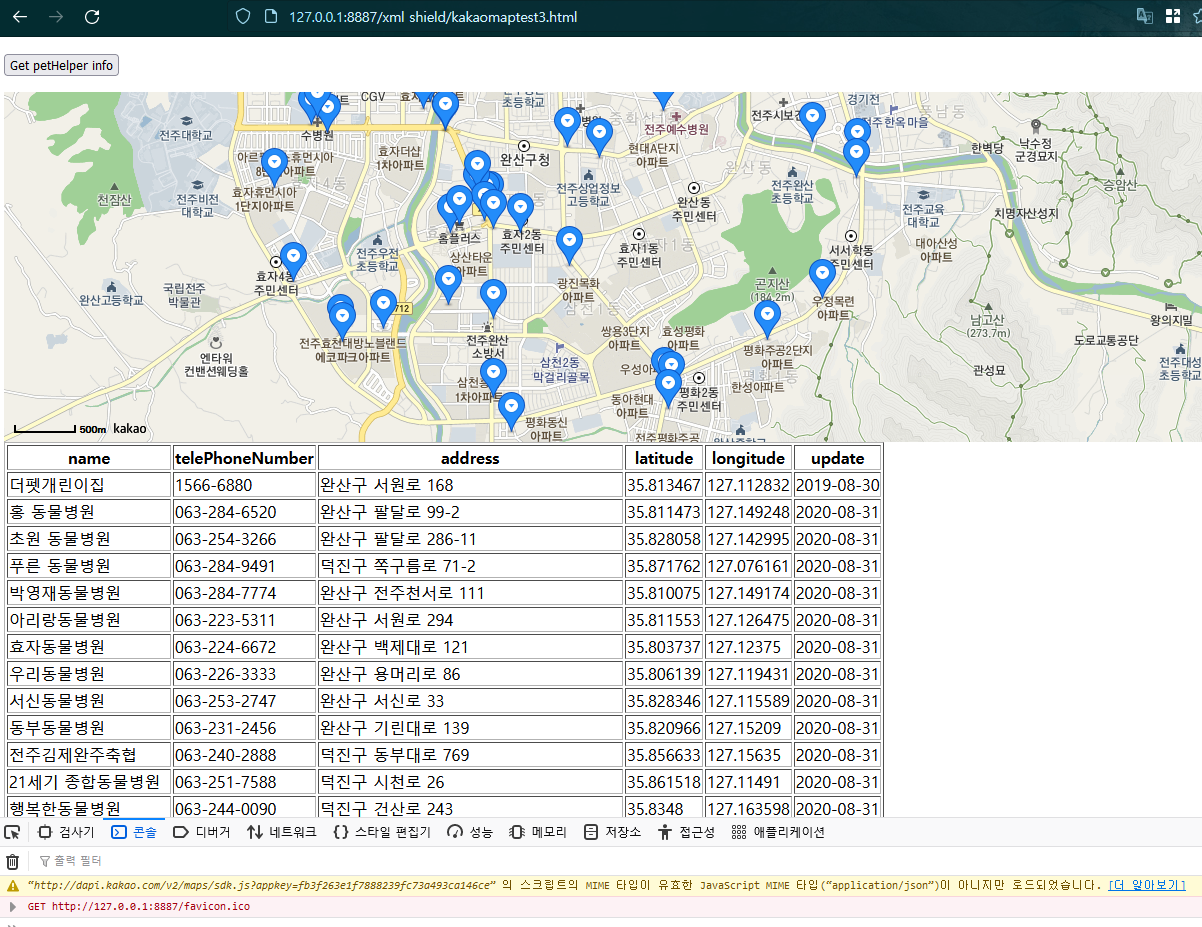Switch to 검사기 inspector tab

66,832
